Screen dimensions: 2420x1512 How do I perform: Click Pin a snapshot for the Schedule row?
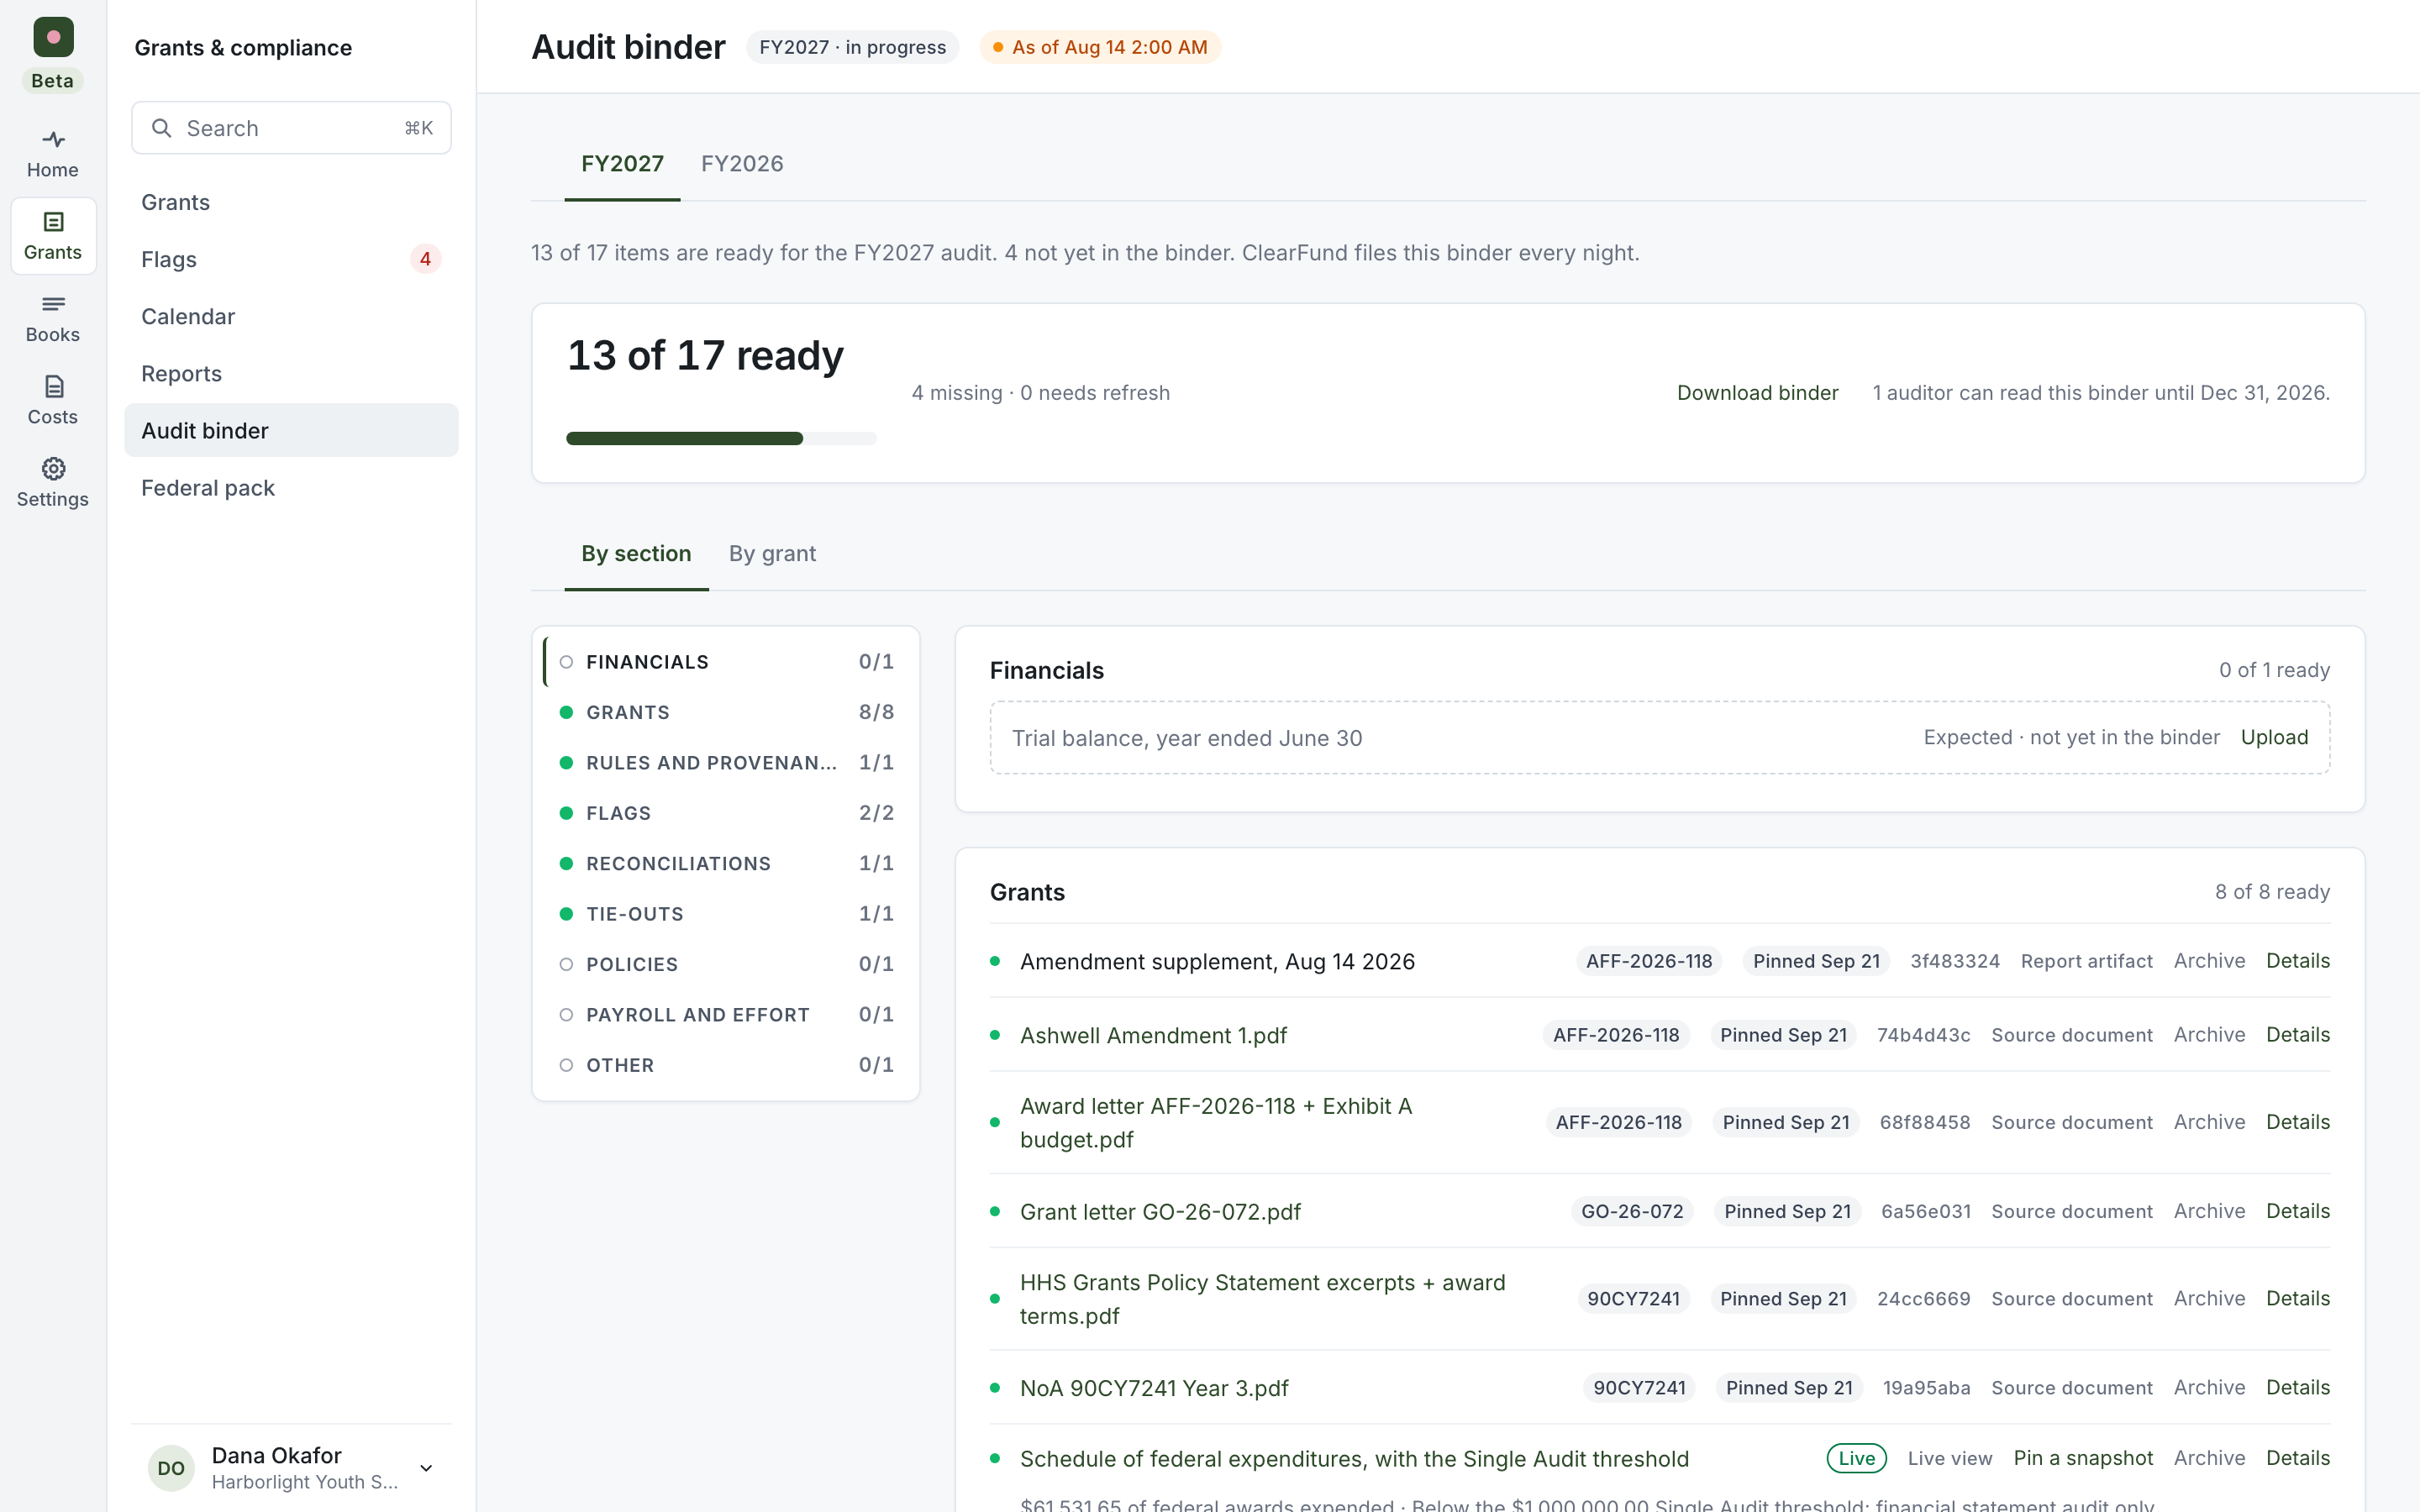pos(2082,1458)
